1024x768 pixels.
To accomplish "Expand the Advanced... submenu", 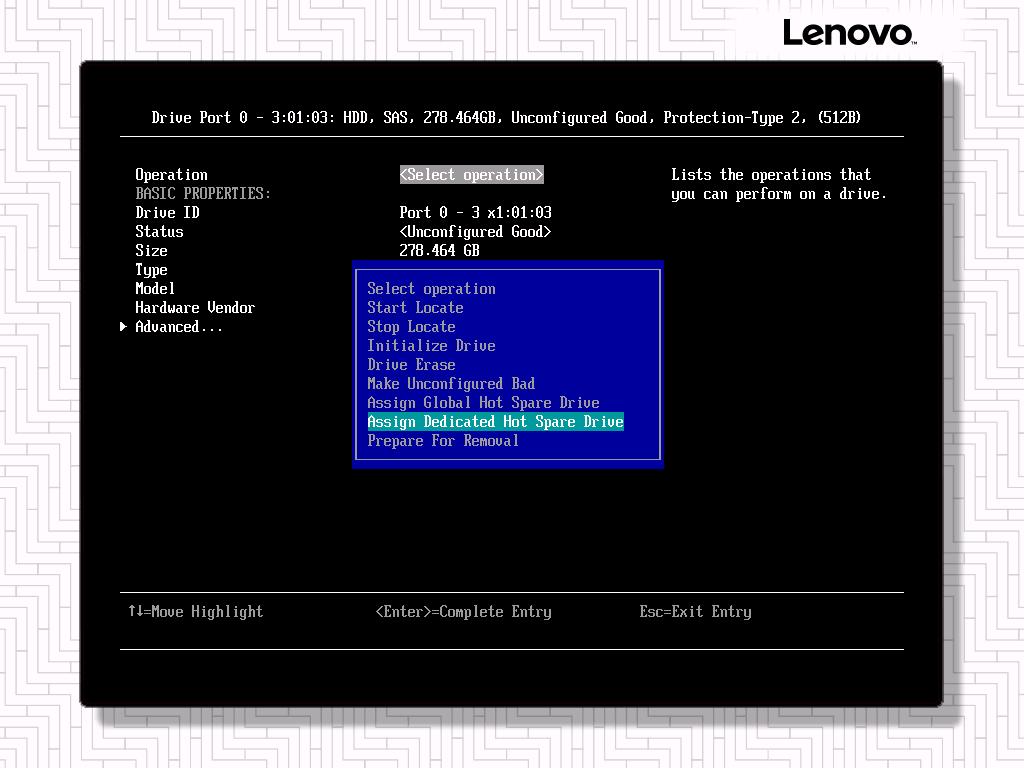I will point(179,327).
